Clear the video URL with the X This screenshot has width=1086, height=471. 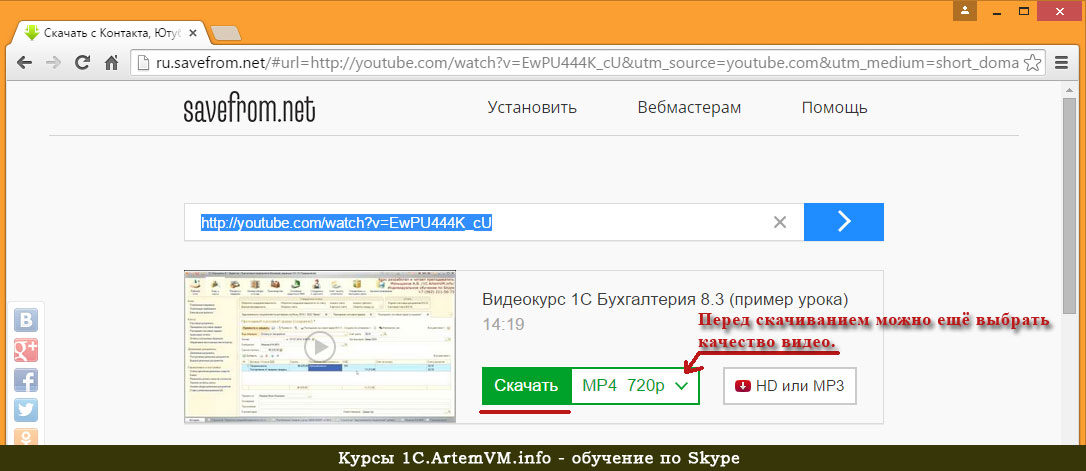tap(780, 222)
